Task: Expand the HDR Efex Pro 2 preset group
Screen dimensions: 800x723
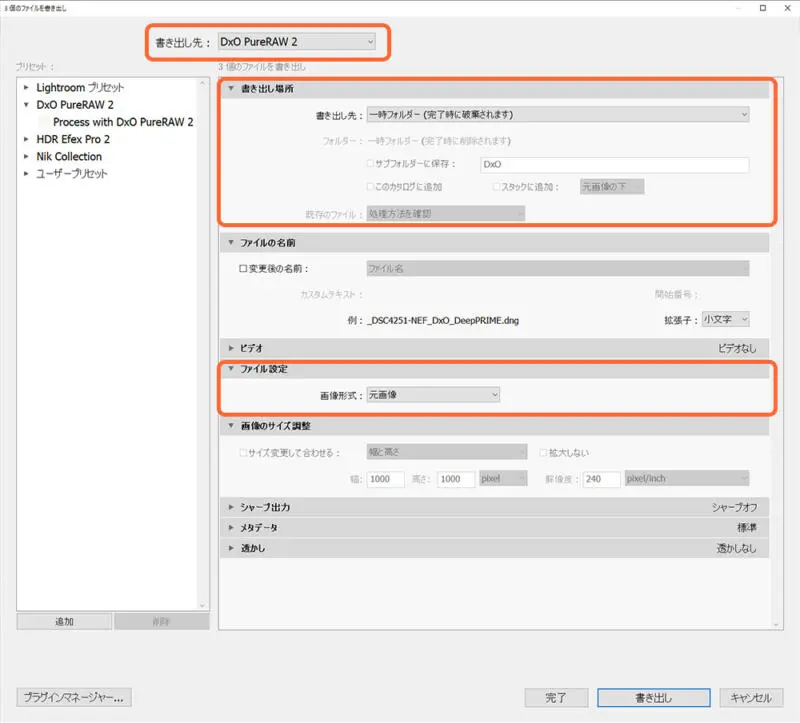Action: (x=26, y=139)
